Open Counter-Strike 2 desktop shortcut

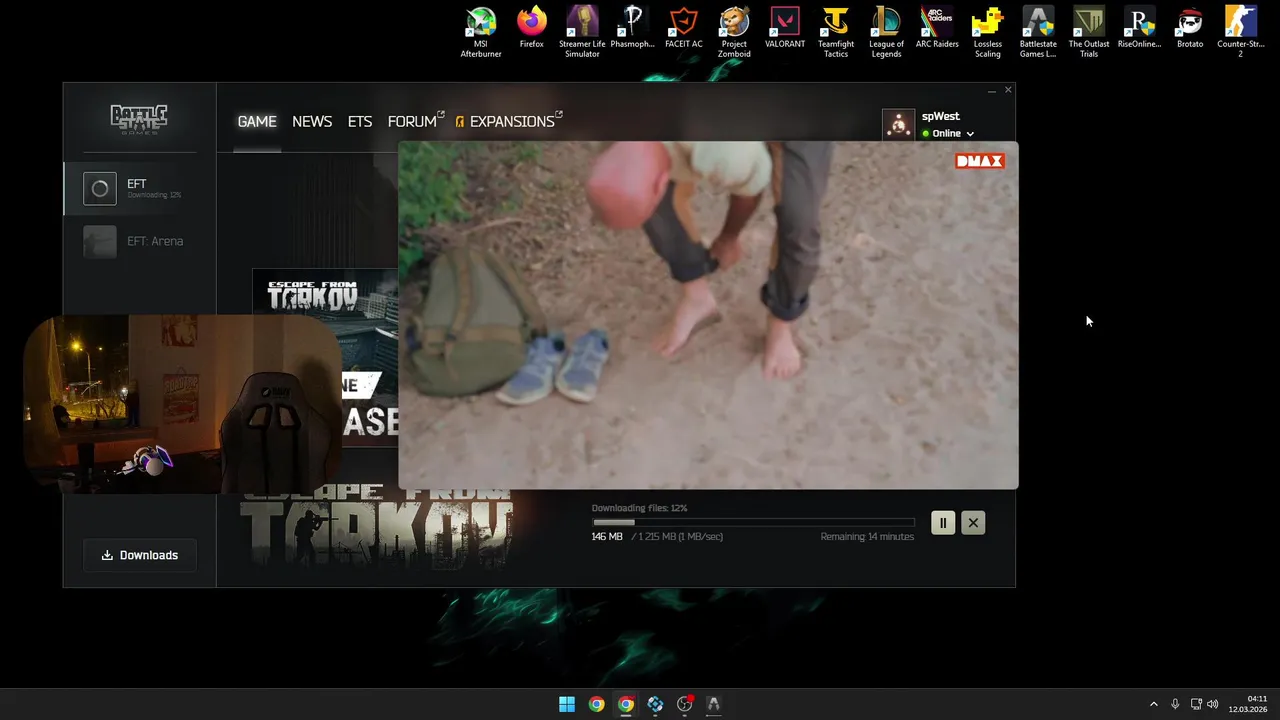1241,32
